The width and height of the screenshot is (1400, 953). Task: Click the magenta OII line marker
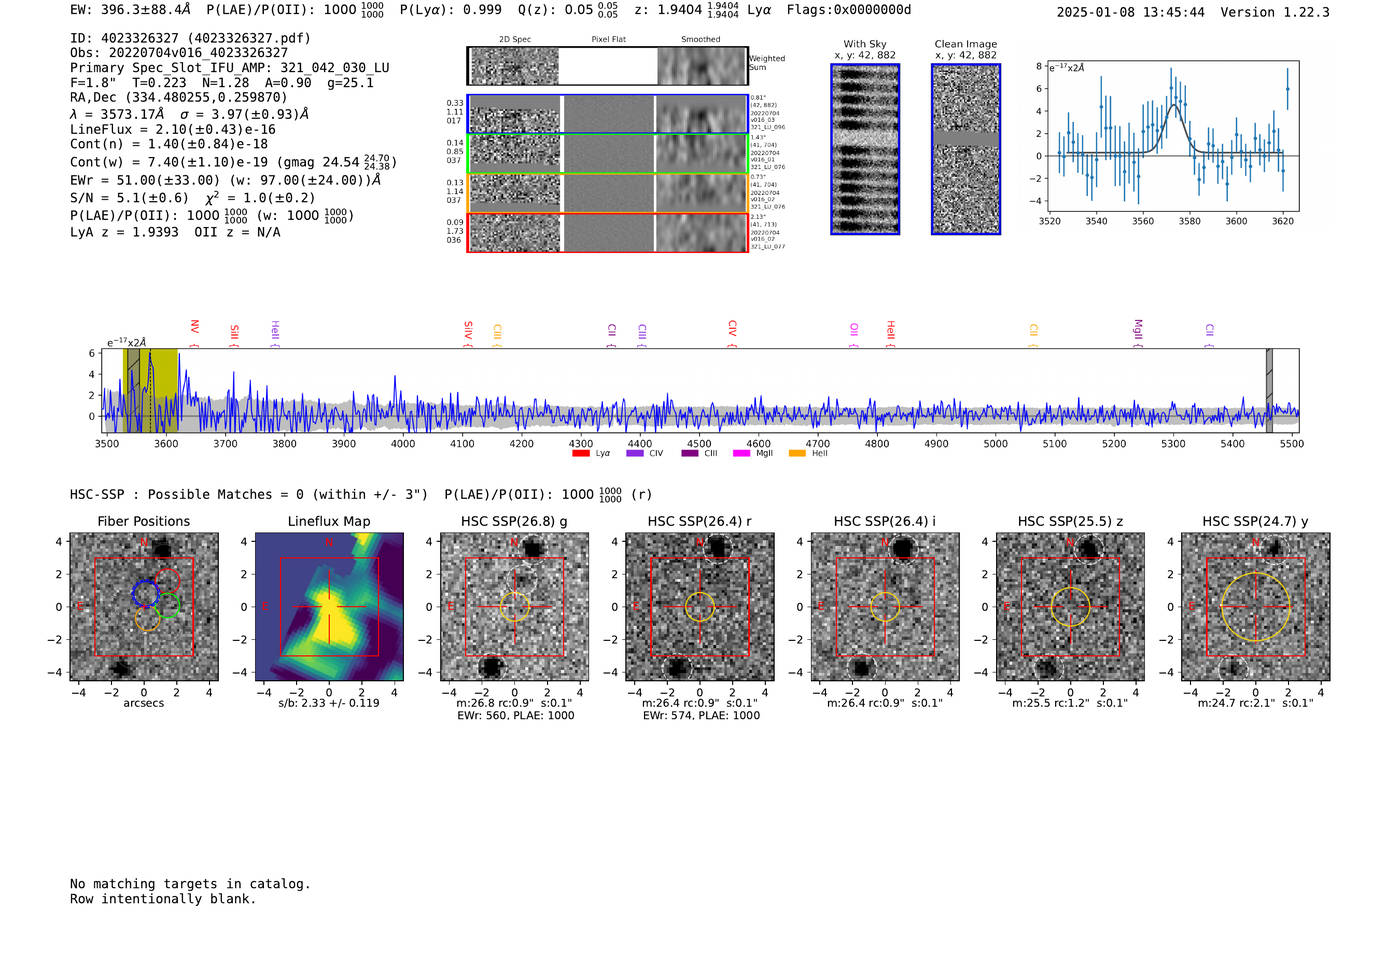(853, 333)
